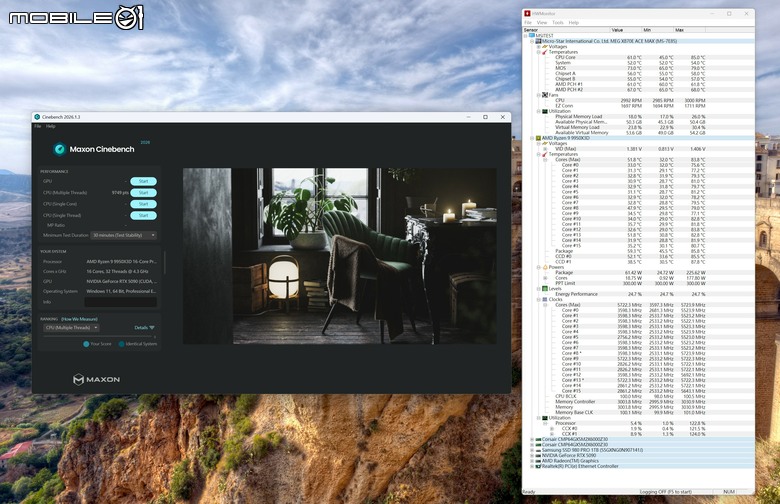Click the AMD Ryzen 9 9950X3D chip icon

pos(538,138)
